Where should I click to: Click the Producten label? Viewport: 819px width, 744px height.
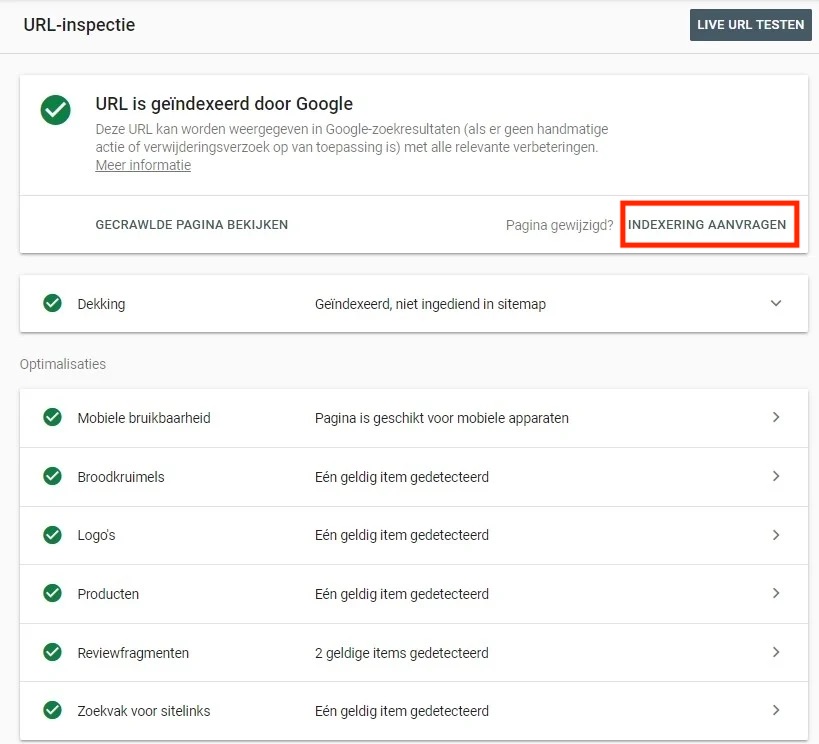[108, 594]
